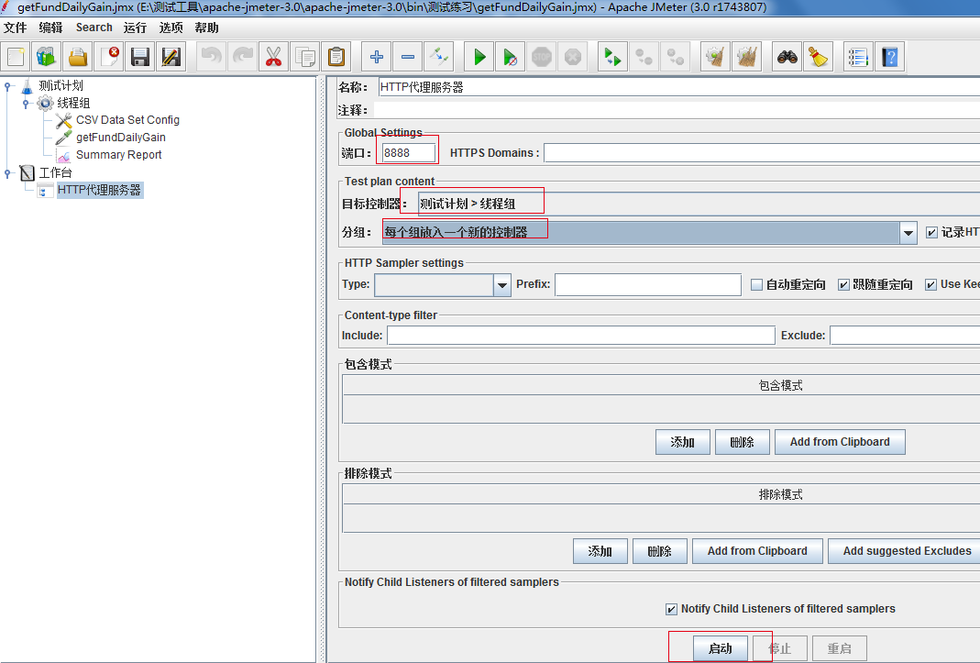Open the 文件 menu
Image resolution: width=980 pixels, height=663 pixels.
click(15, 27)
